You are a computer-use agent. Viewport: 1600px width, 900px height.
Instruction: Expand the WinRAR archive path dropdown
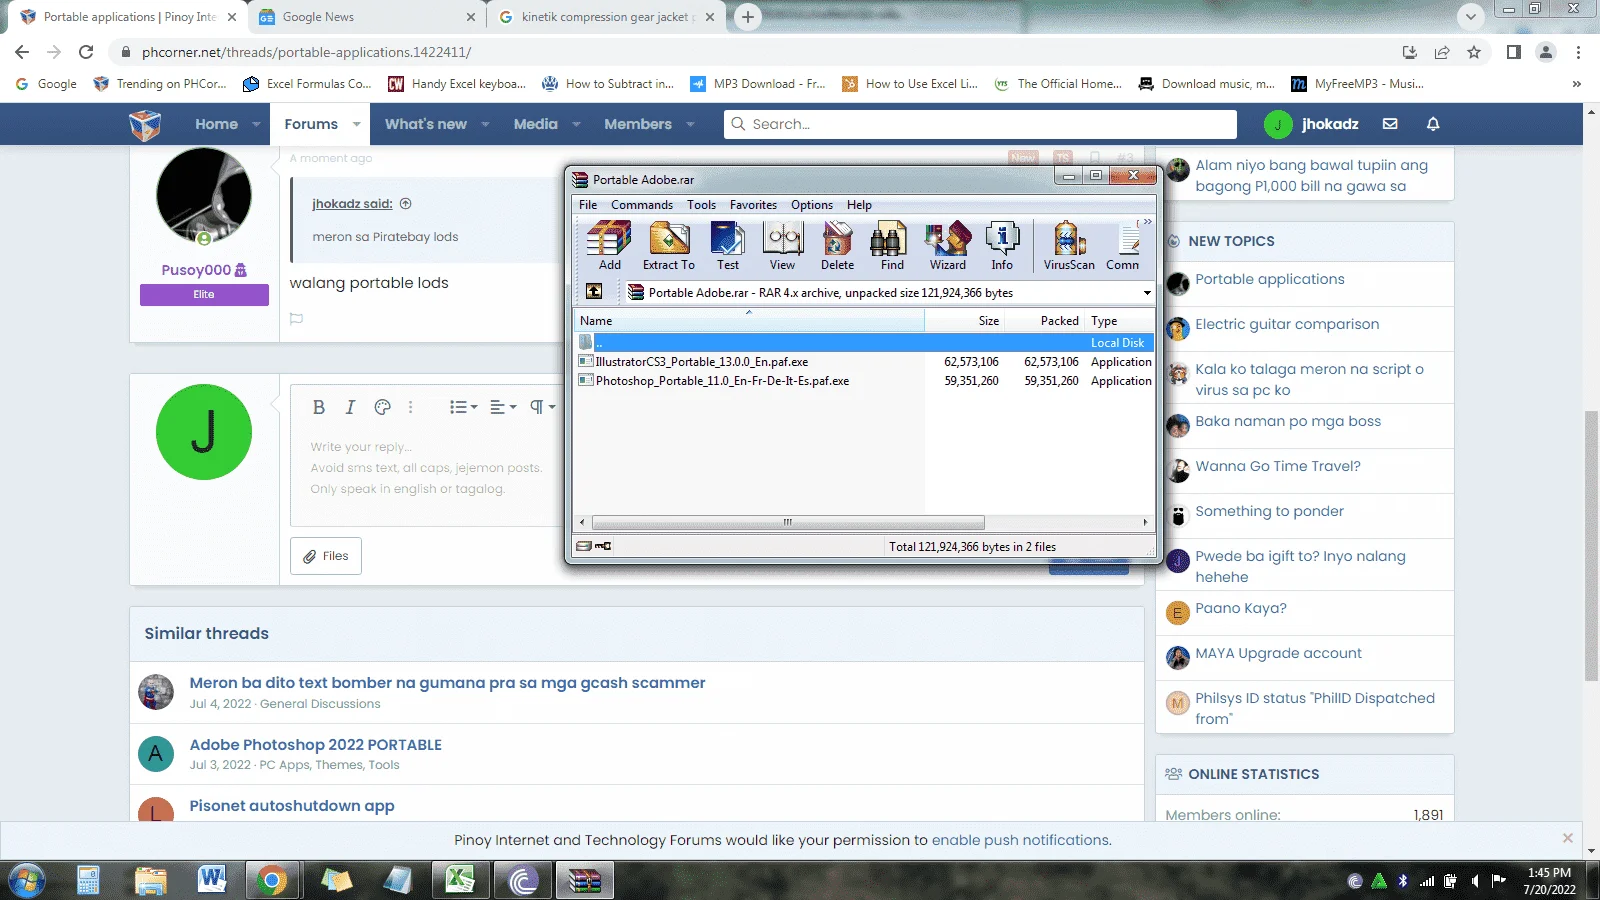tap(1146, 293)
